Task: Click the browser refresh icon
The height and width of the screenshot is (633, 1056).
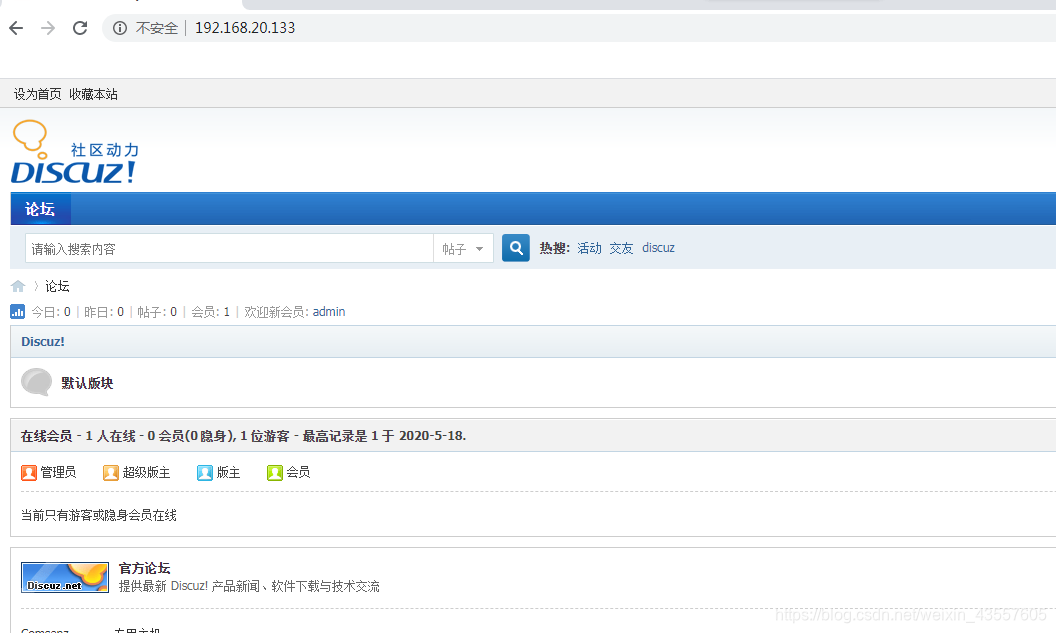Action: tap(80, 28)
